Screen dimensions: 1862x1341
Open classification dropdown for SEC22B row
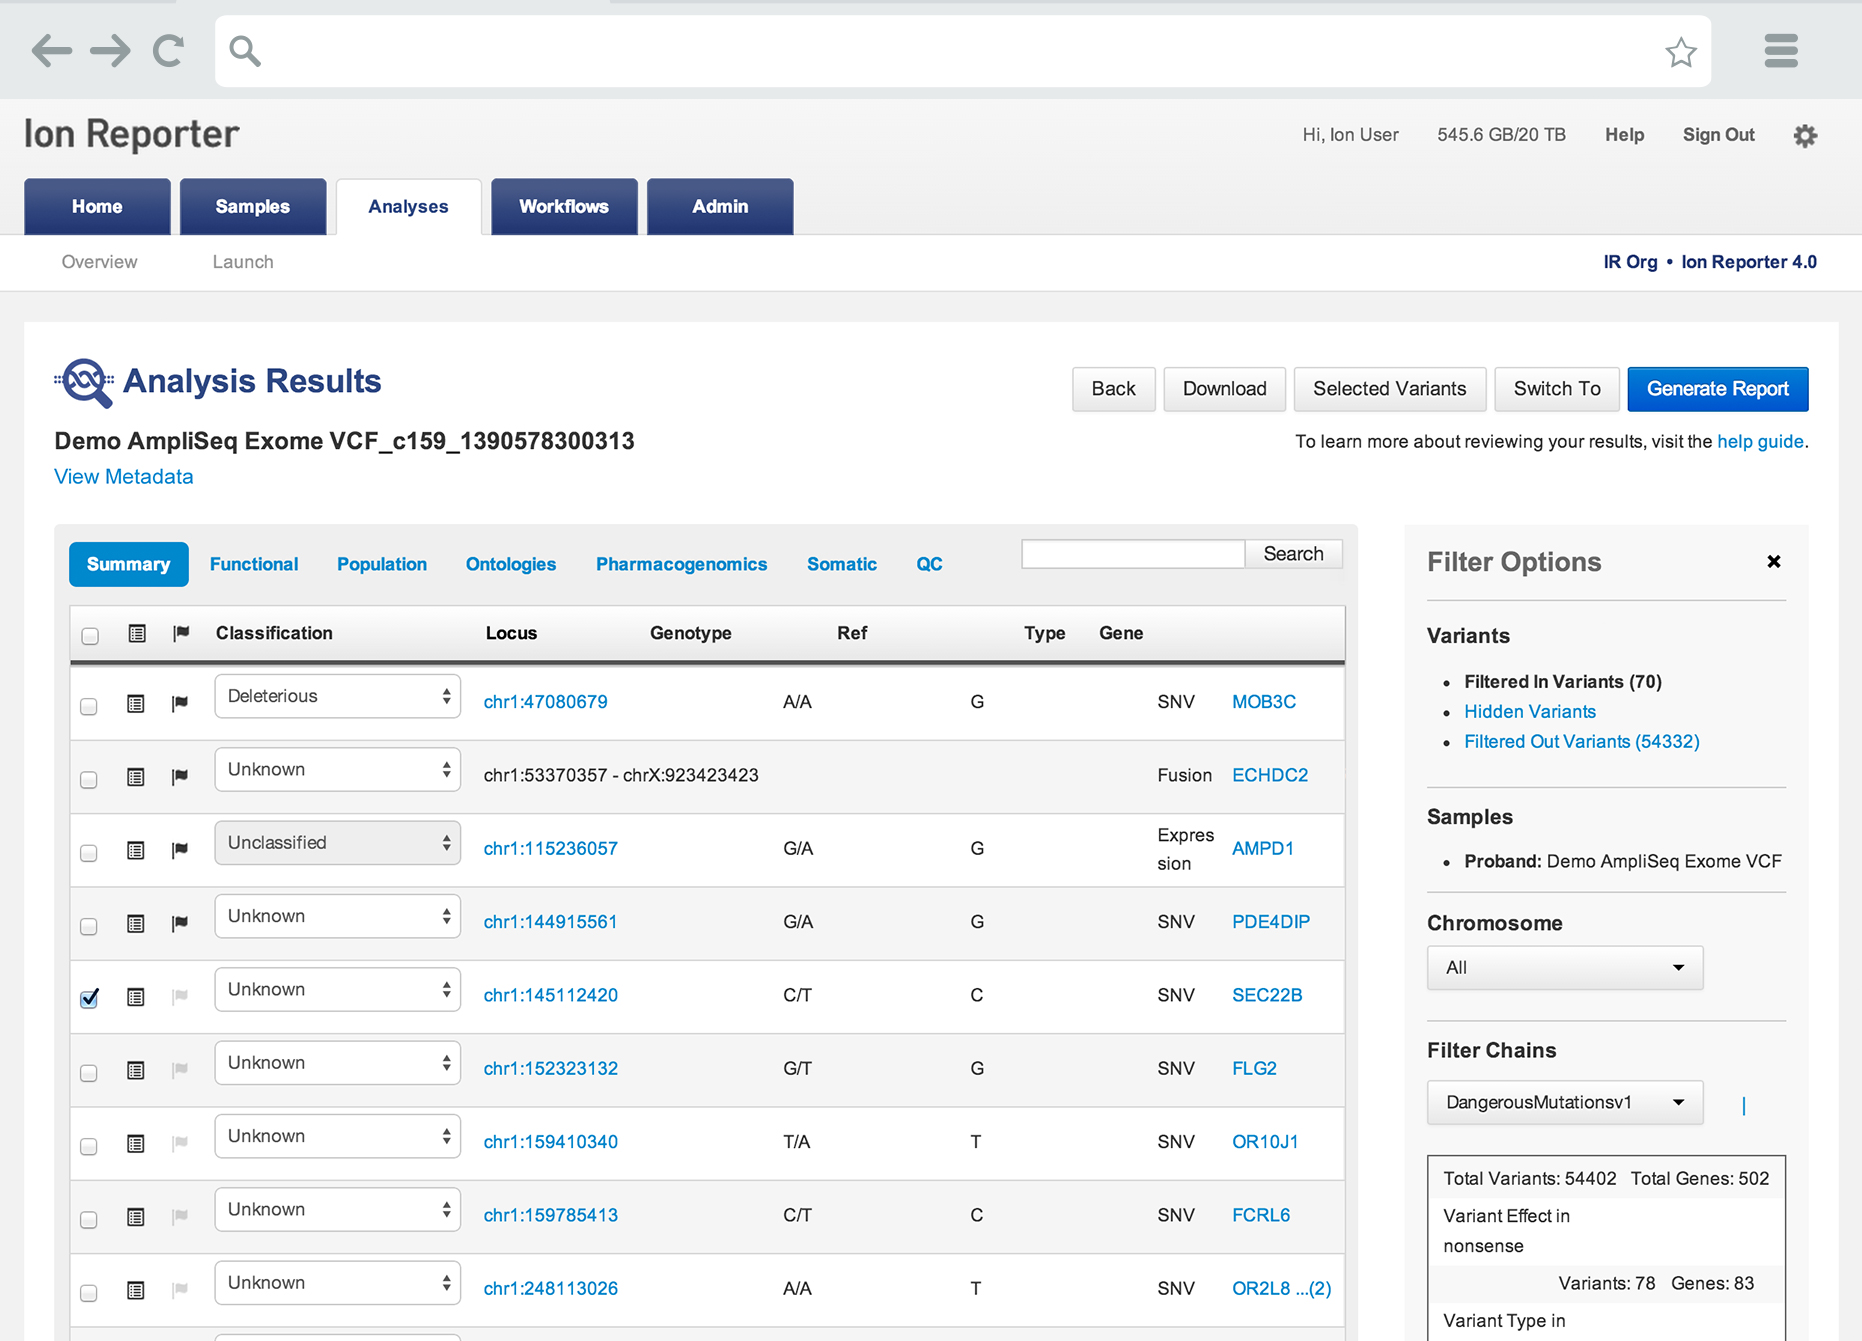tap(338, 989)
